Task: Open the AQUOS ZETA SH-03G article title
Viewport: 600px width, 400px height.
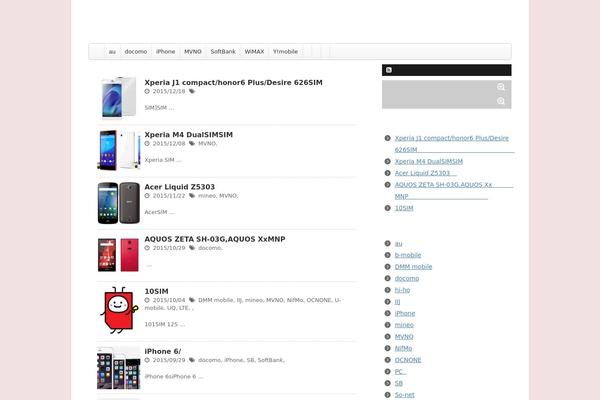Action: point(215,239)
